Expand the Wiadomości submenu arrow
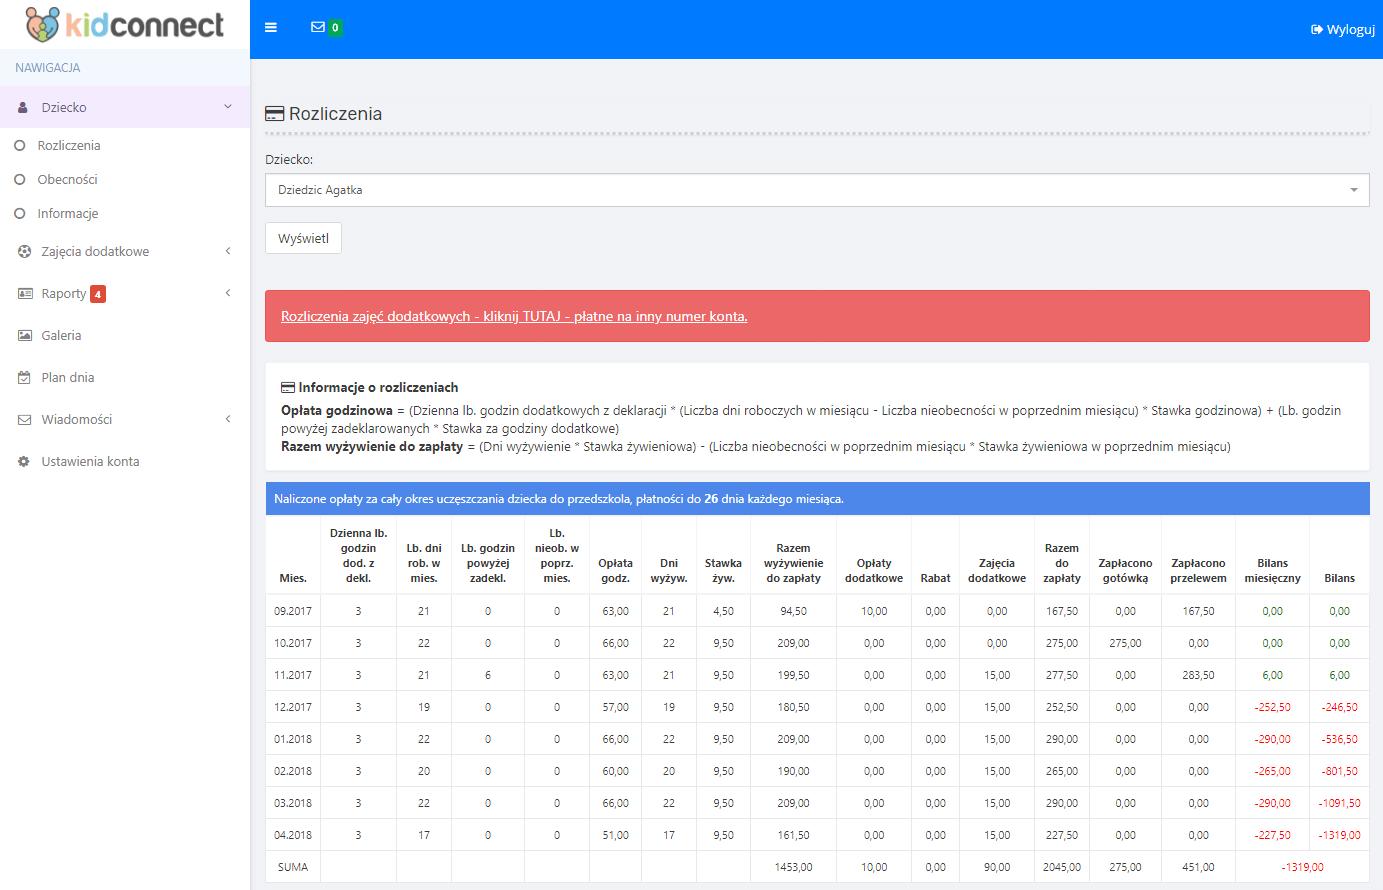 (228, 419)
